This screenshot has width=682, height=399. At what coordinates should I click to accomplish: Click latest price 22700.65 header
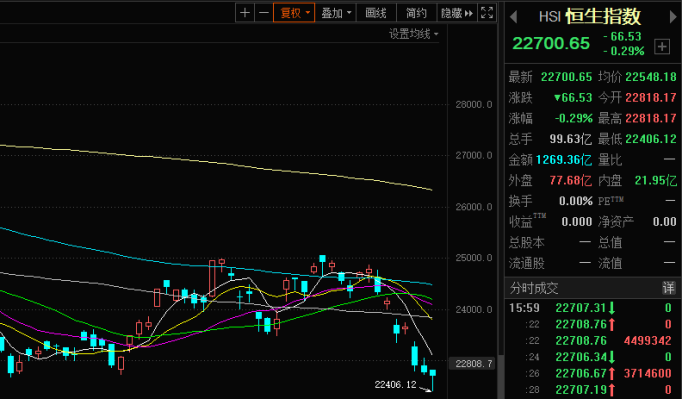pyautogui.click(x=551, y=43)
